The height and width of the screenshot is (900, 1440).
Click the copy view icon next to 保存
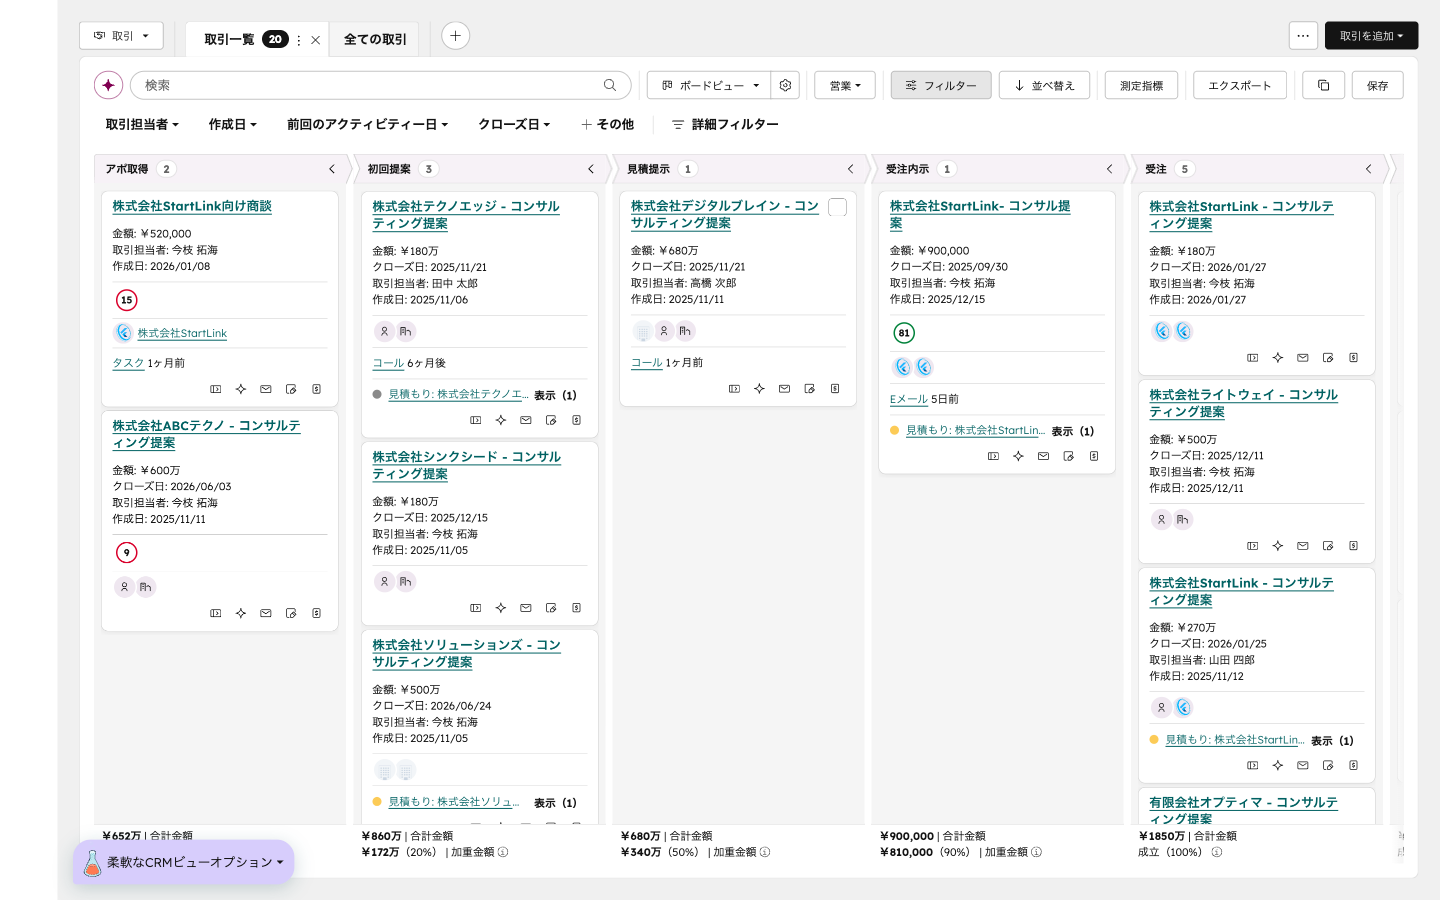point(1323,85)
